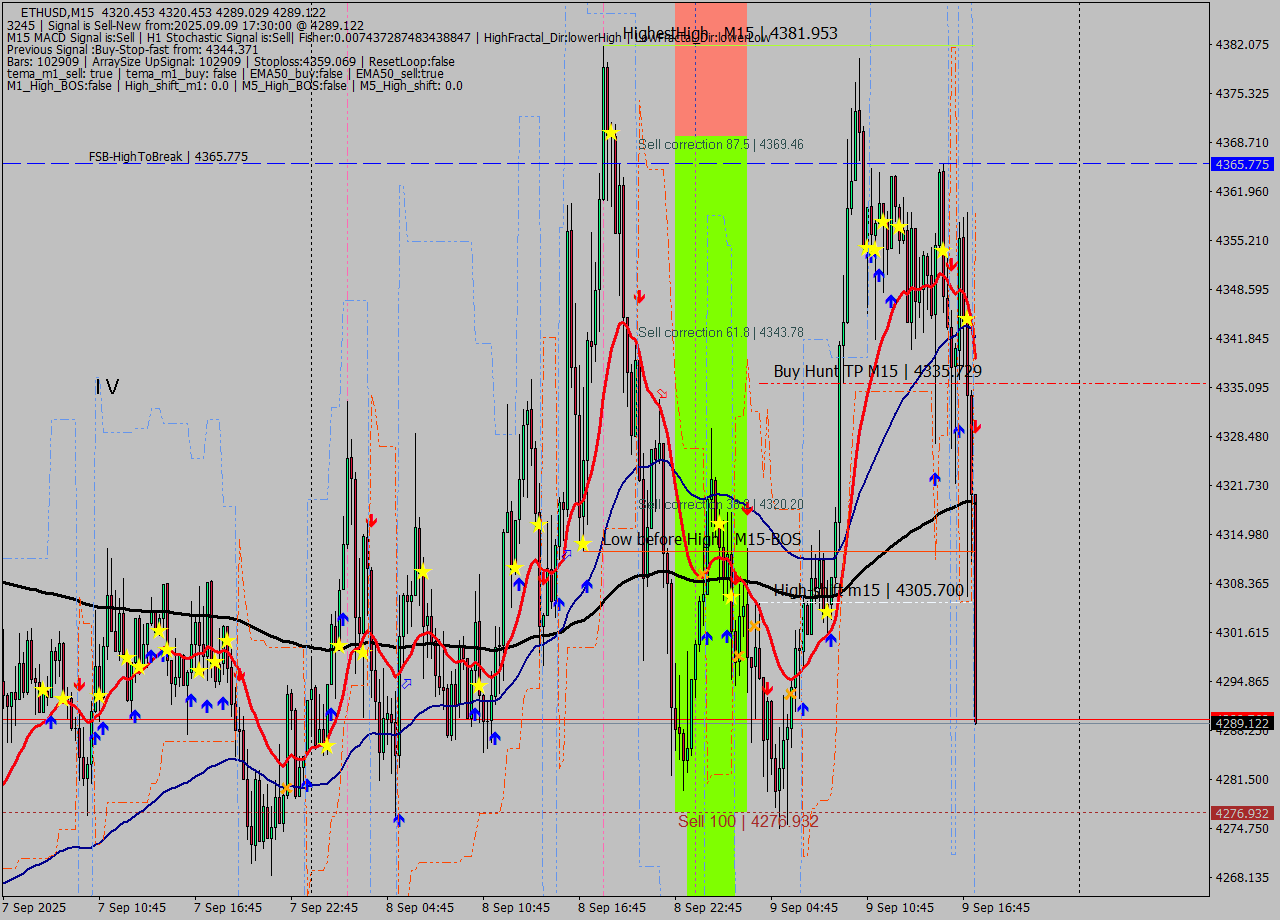Screen dimensions: 1280x920
Task: Click the small red hollow arrow marker near 4334
Action: tap(661, 394)
